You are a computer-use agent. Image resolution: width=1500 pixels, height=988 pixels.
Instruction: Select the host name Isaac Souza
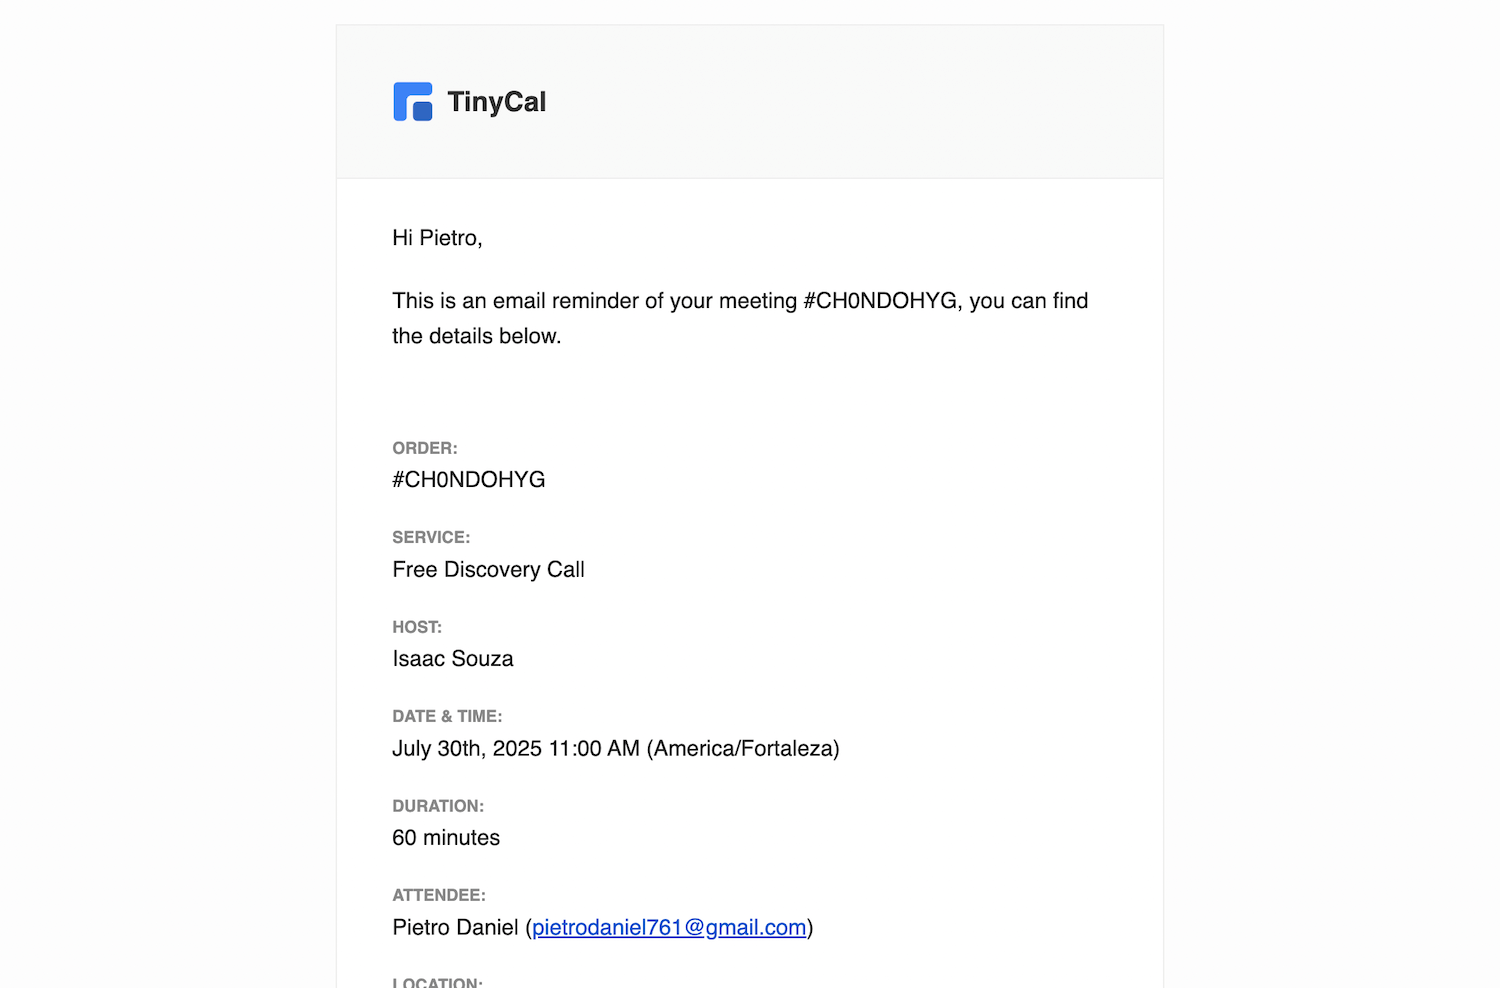453,659
